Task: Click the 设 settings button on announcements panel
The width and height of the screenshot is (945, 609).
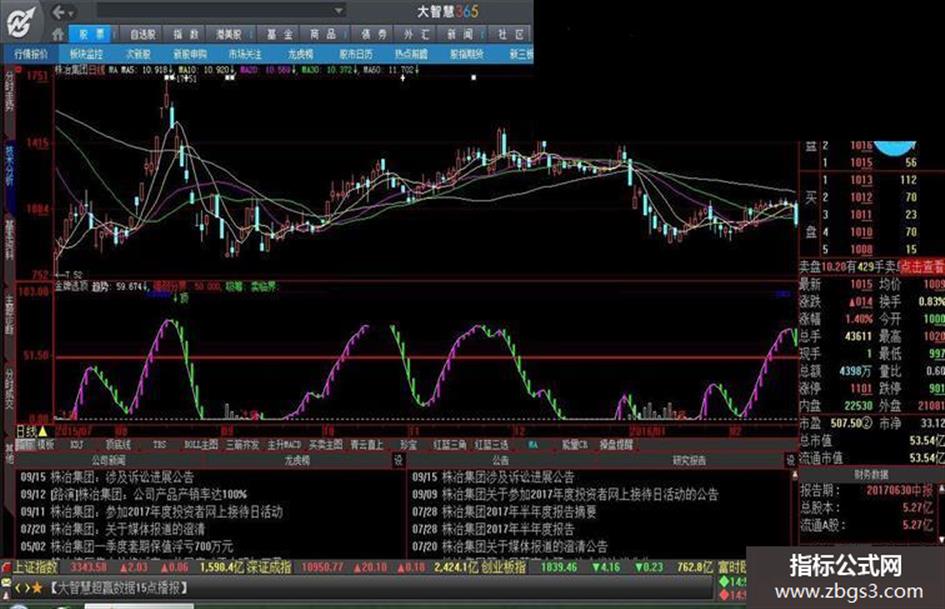Action: pyautogui.click(x=791, y=460)
